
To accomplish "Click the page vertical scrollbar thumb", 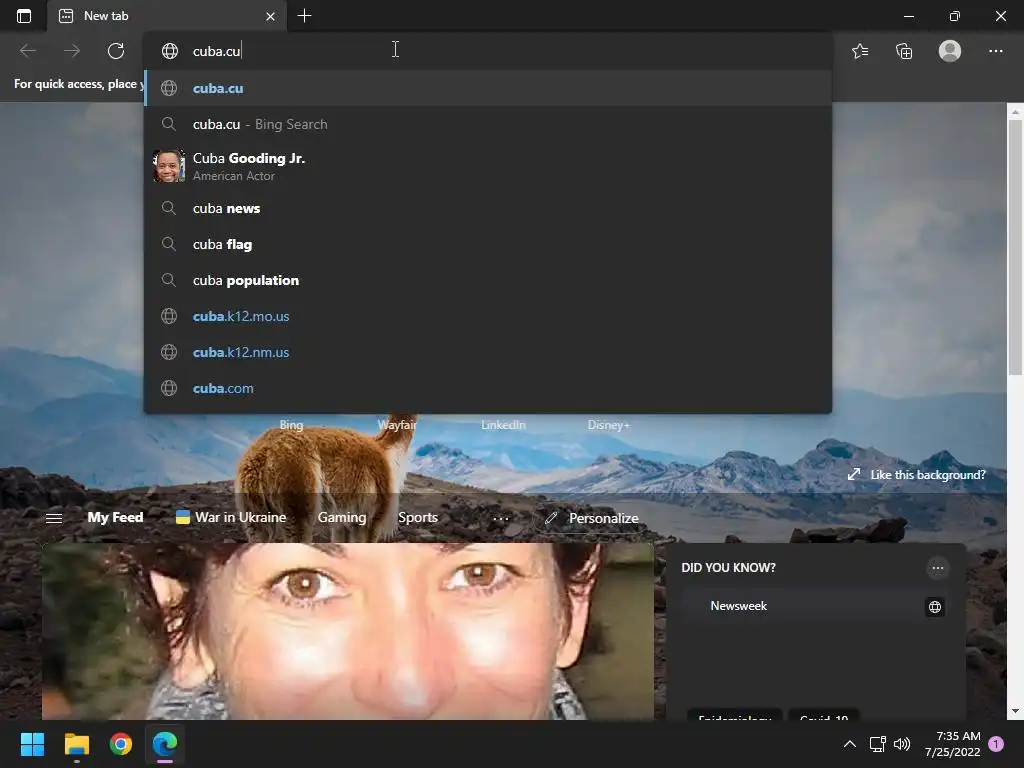I will click(1015, 247).
